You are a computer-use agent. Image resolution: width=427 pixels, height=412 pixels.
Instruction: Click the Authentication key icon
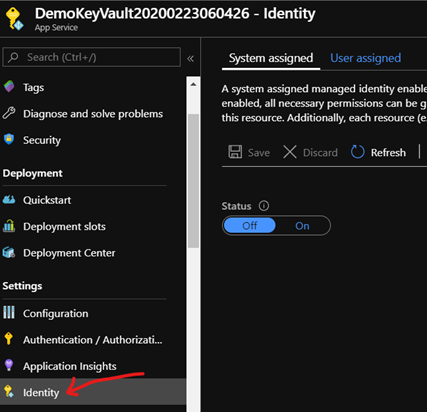(9, 338)
